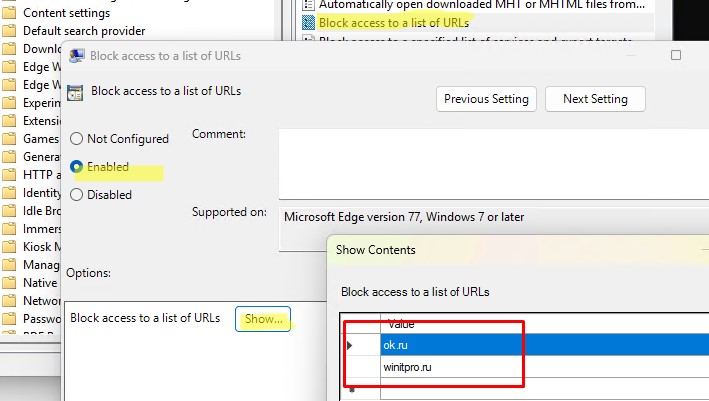Click the Previous Setting button
The width and height of the screenshot is (709, 401).
point(486,99)
